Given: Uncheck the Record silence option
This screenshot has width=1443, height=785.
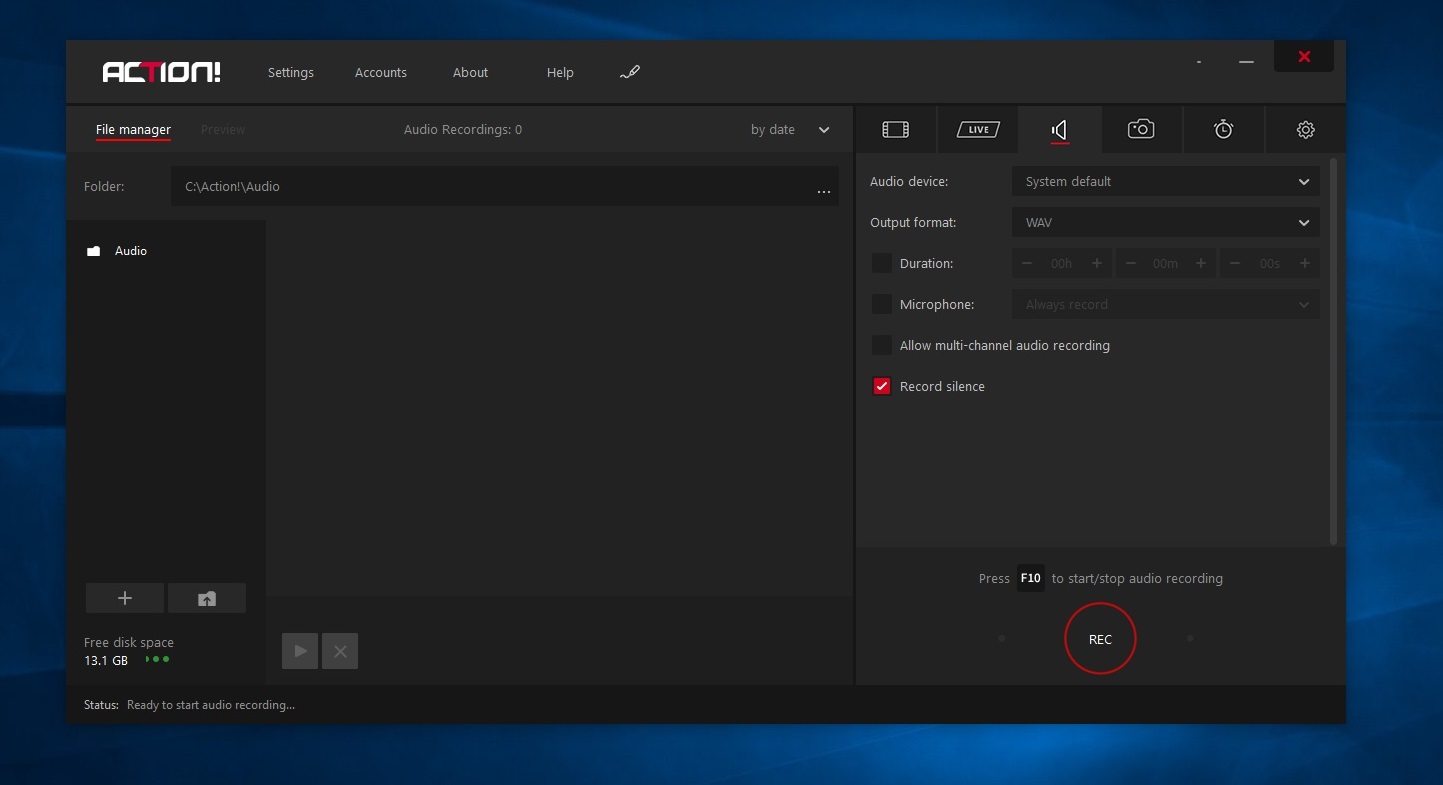Looking at the screenshot, I should (881, 386).
